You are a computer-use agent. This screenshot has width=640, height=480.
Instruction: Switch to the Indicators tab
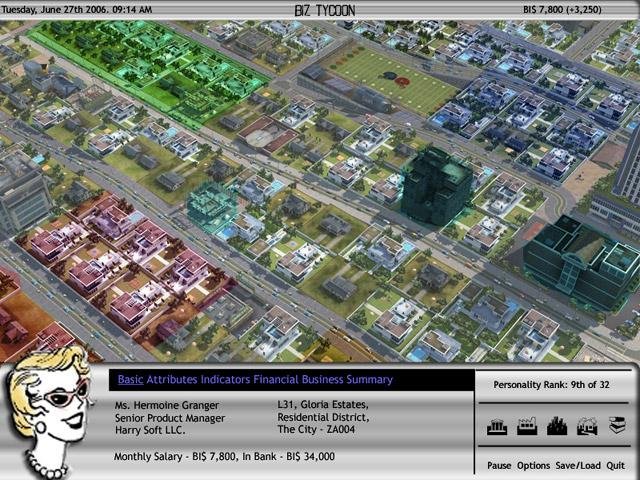coord(225,380)
